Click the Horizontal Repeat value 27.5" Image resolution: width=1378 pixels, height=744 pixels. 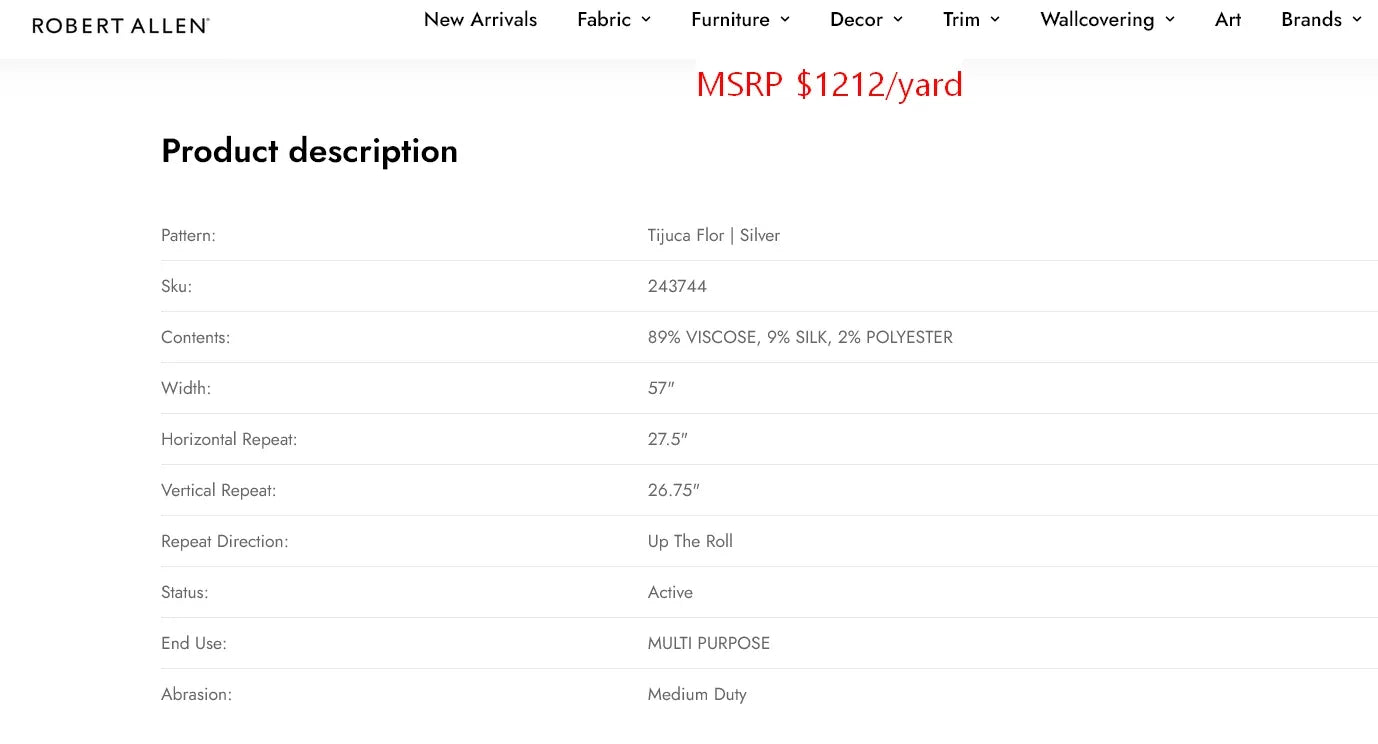pos(667,440)
